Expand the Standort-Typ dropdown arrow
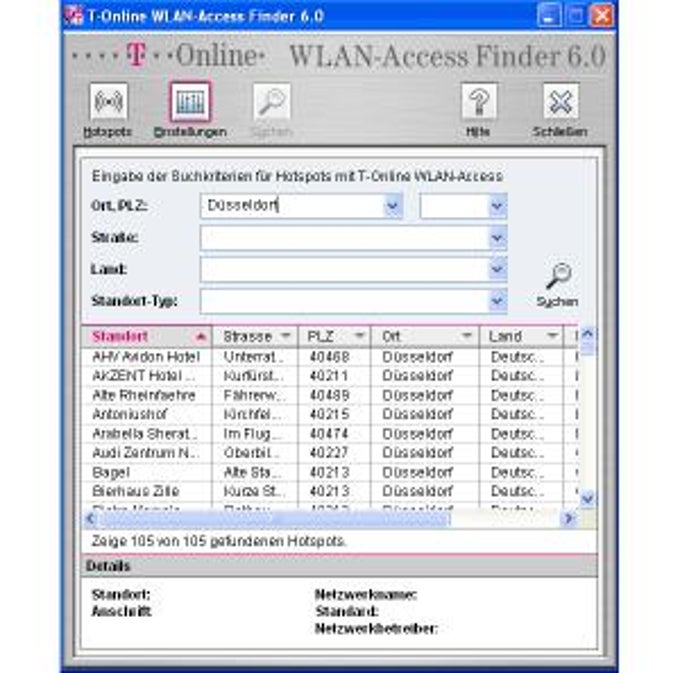The height and width of the screenshot is (673, 680). [x=497, y=301]
